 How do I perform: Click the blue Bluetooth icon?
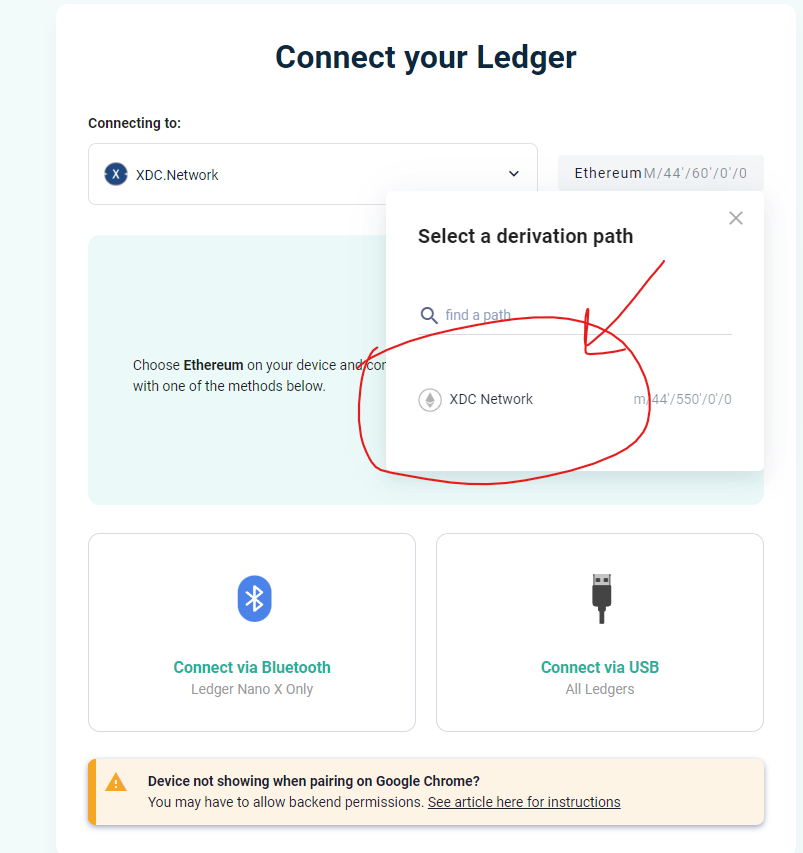pyautogui.click(x=254, y=598)
